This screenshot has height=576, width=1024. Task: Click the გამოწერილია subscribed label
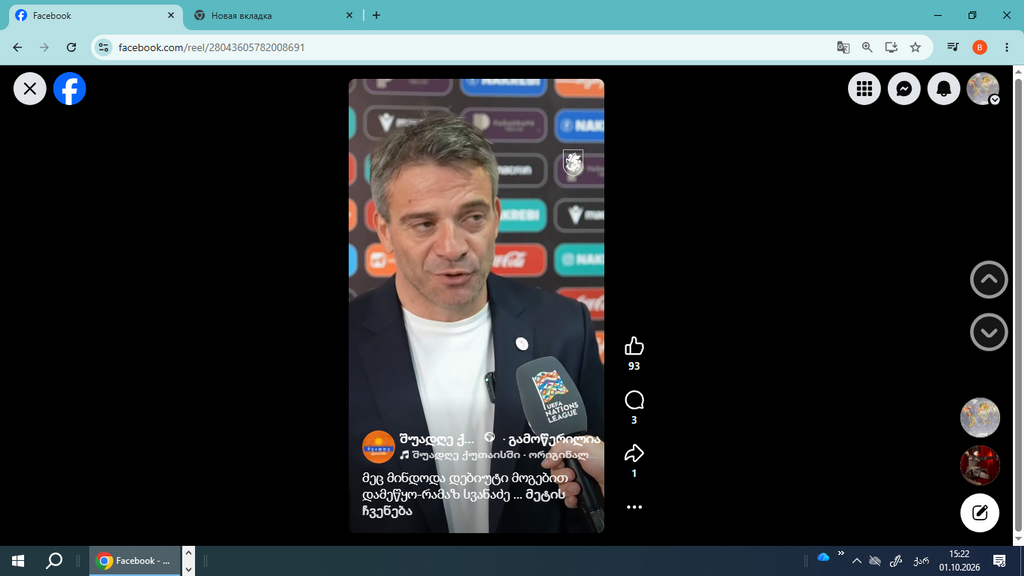coord(554,439)
